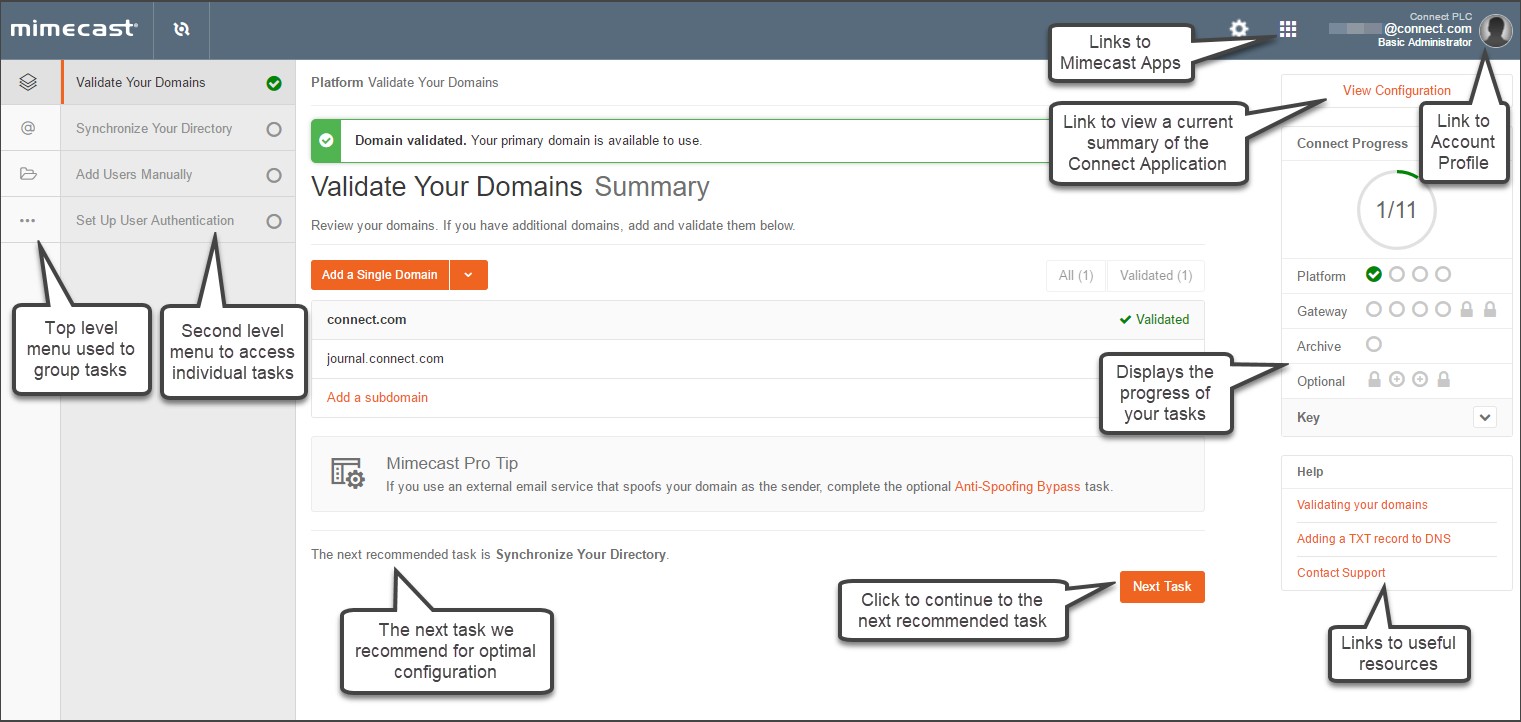1521x722 pixels.
Task: Click the 1/11 Connect Progress ring
Action: (1396, 211)
